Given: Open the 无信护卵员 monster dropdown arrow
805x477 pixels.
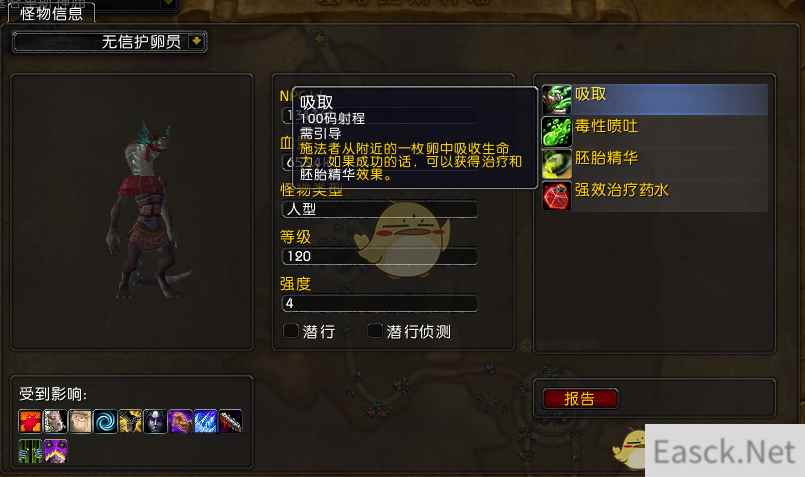Looking at the screenshot, I should 196,41.
